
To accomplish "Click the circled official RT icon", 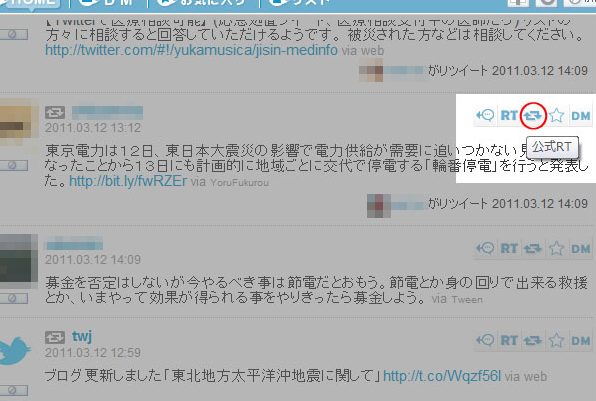I will pos(533,116).
